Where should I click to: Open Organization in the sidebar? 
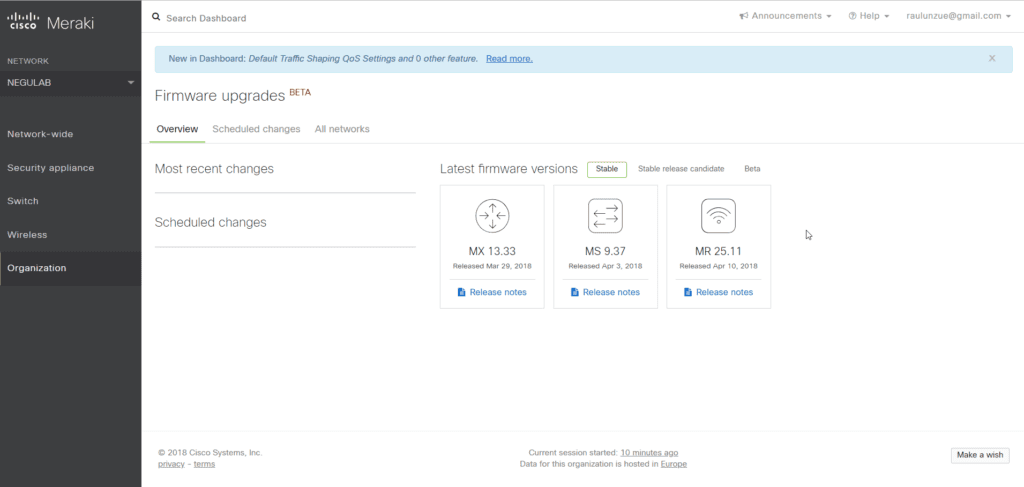pyautogui.click(x=71, y=268)
